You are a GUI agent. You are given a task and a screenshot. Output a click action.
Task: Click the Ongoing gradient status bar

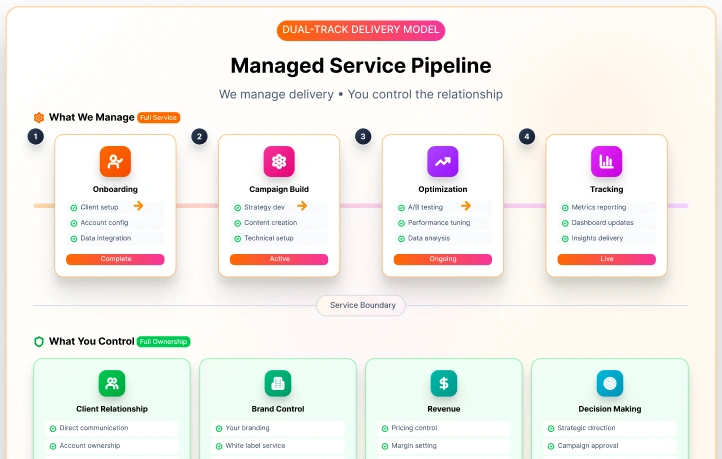[443, 259]
